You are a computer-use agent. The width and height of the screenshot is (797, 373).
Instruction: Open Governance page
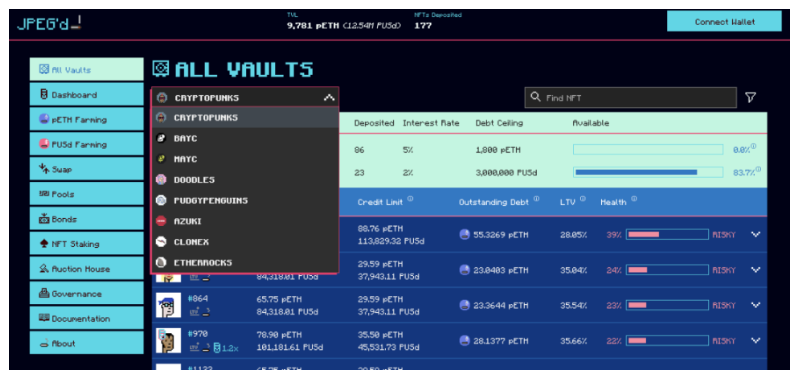[x=86, y=294]
